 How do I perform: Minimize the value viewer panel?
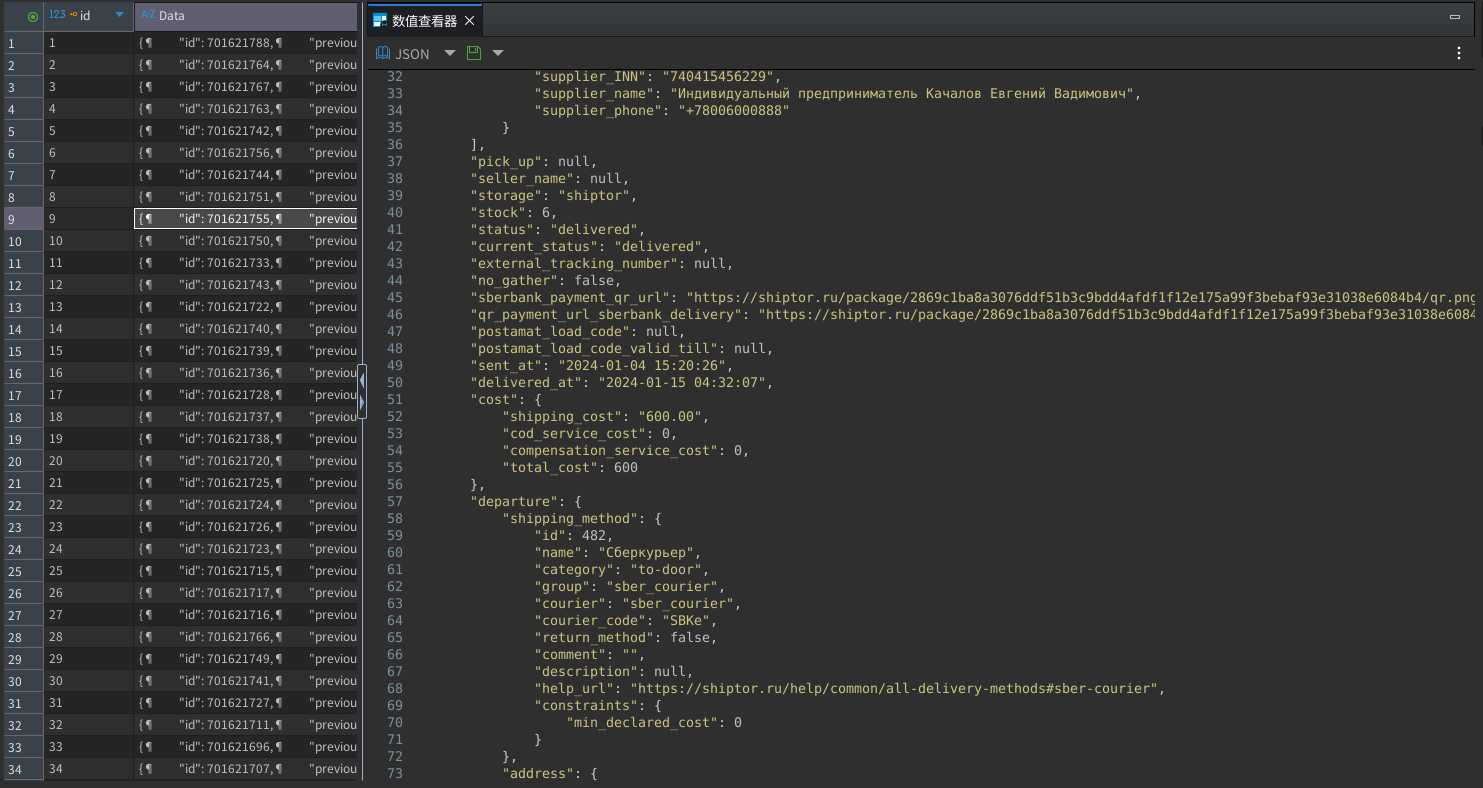1455,17
